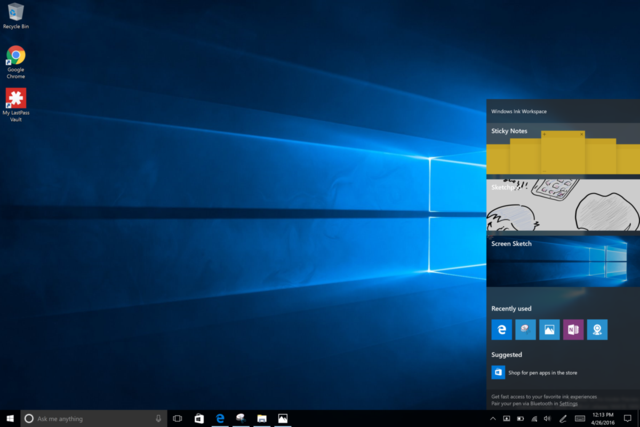Launch Screen Sketch in Ink Workspace
The width and height of the screenshot is (640, 427).
(562, 263)
